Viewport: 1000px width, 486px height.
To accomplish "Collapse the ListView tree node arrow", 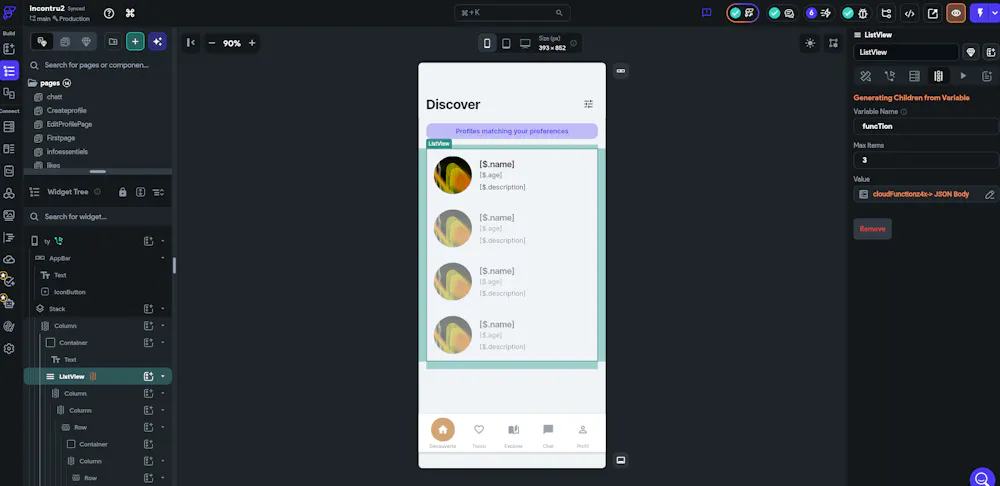I will coord(163,376).
